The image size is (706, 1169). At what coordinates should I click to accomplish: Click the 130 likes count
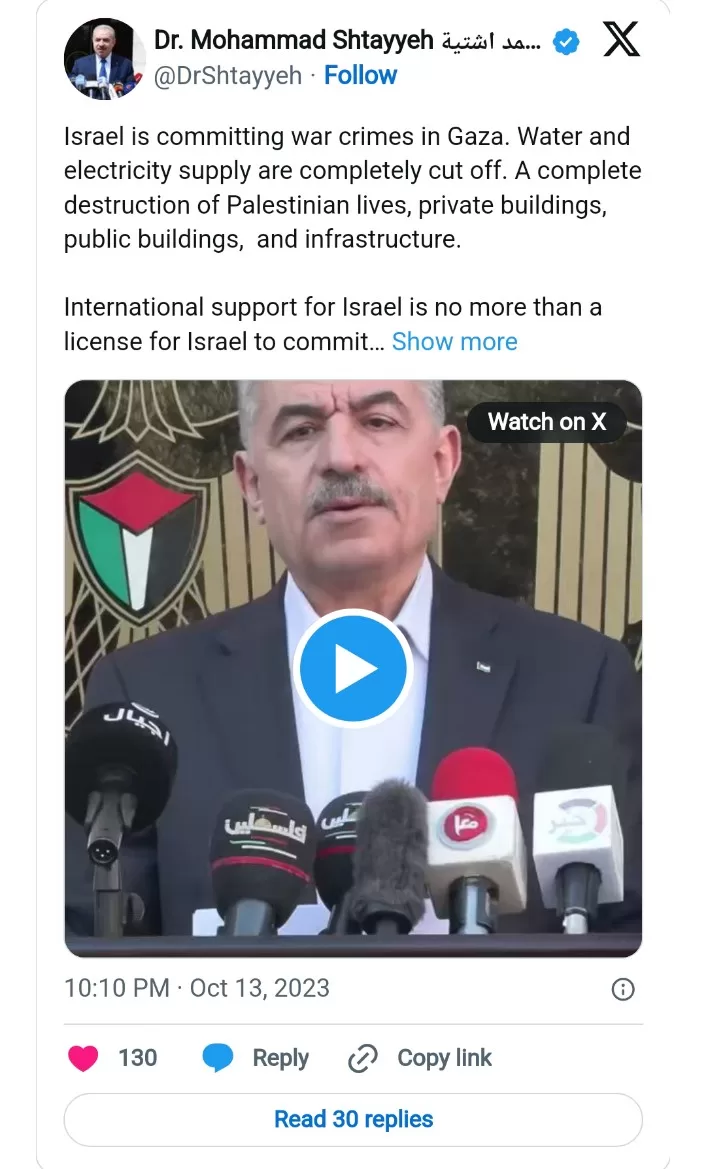point(138,1058)
